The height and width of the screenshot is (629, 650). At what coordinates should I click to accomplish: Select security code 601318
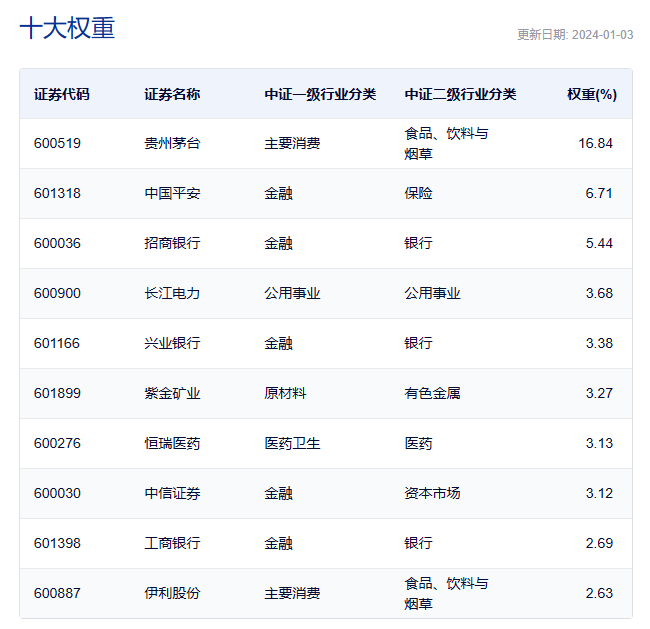coord(57,193)
